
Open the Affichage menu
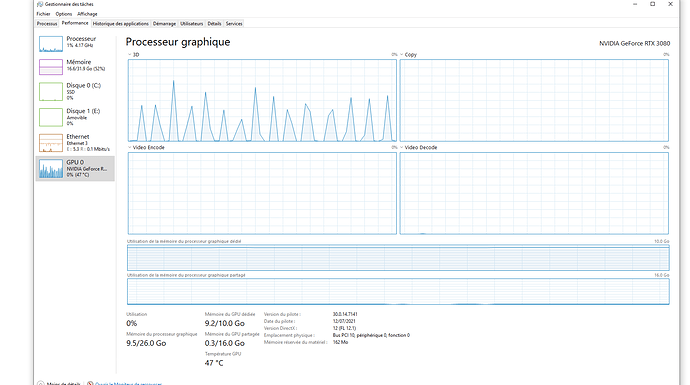tap(87, 14)
